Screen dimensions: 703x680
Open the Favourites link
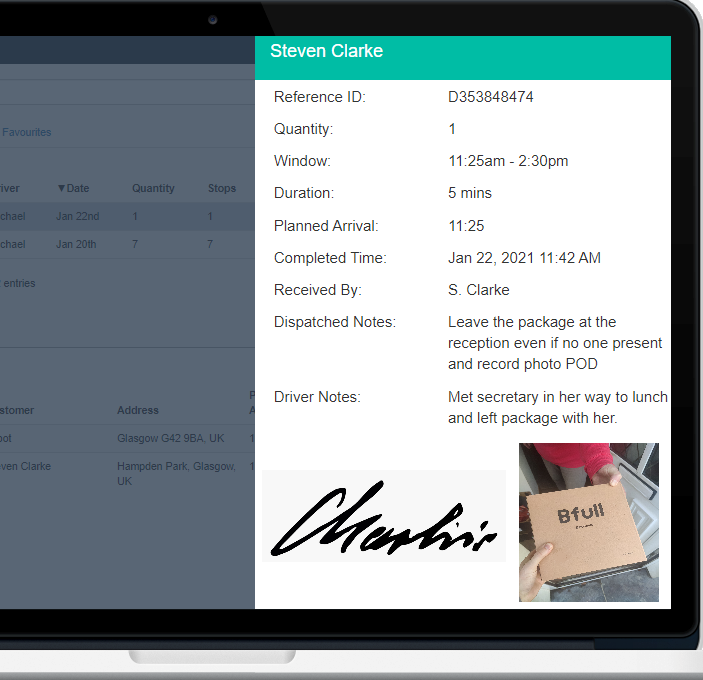click(26, 132)
